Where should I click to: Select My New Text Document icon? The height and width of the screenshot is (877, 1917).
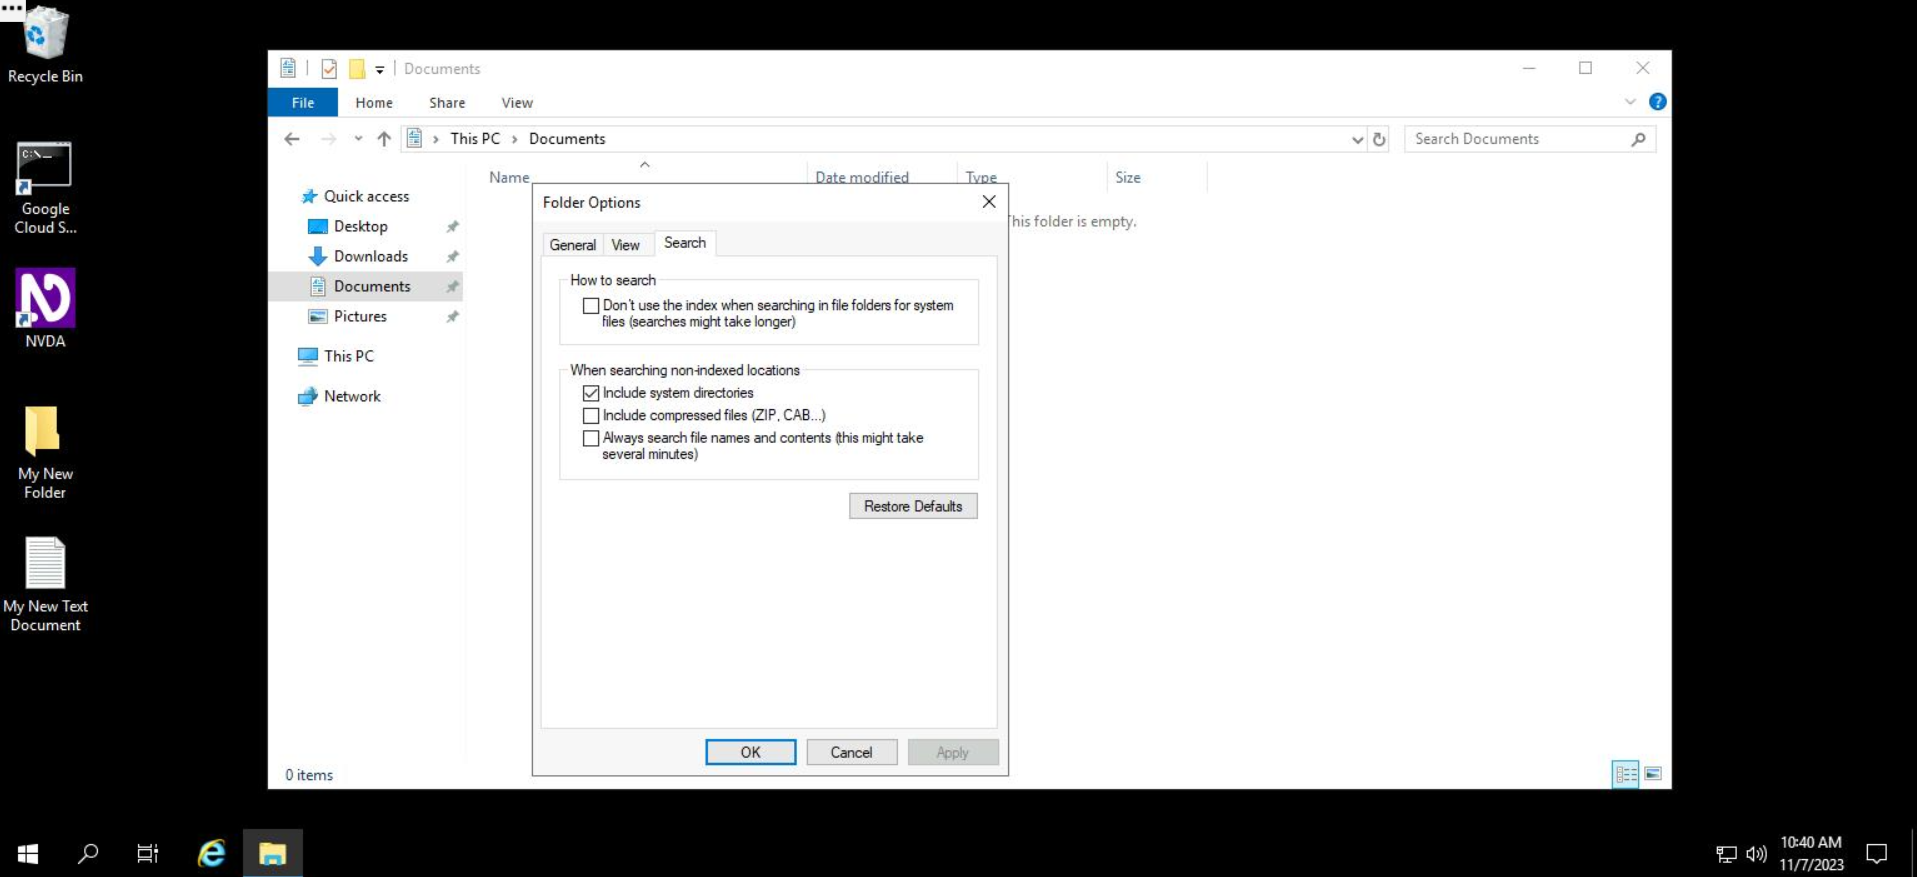coord(45,585)
